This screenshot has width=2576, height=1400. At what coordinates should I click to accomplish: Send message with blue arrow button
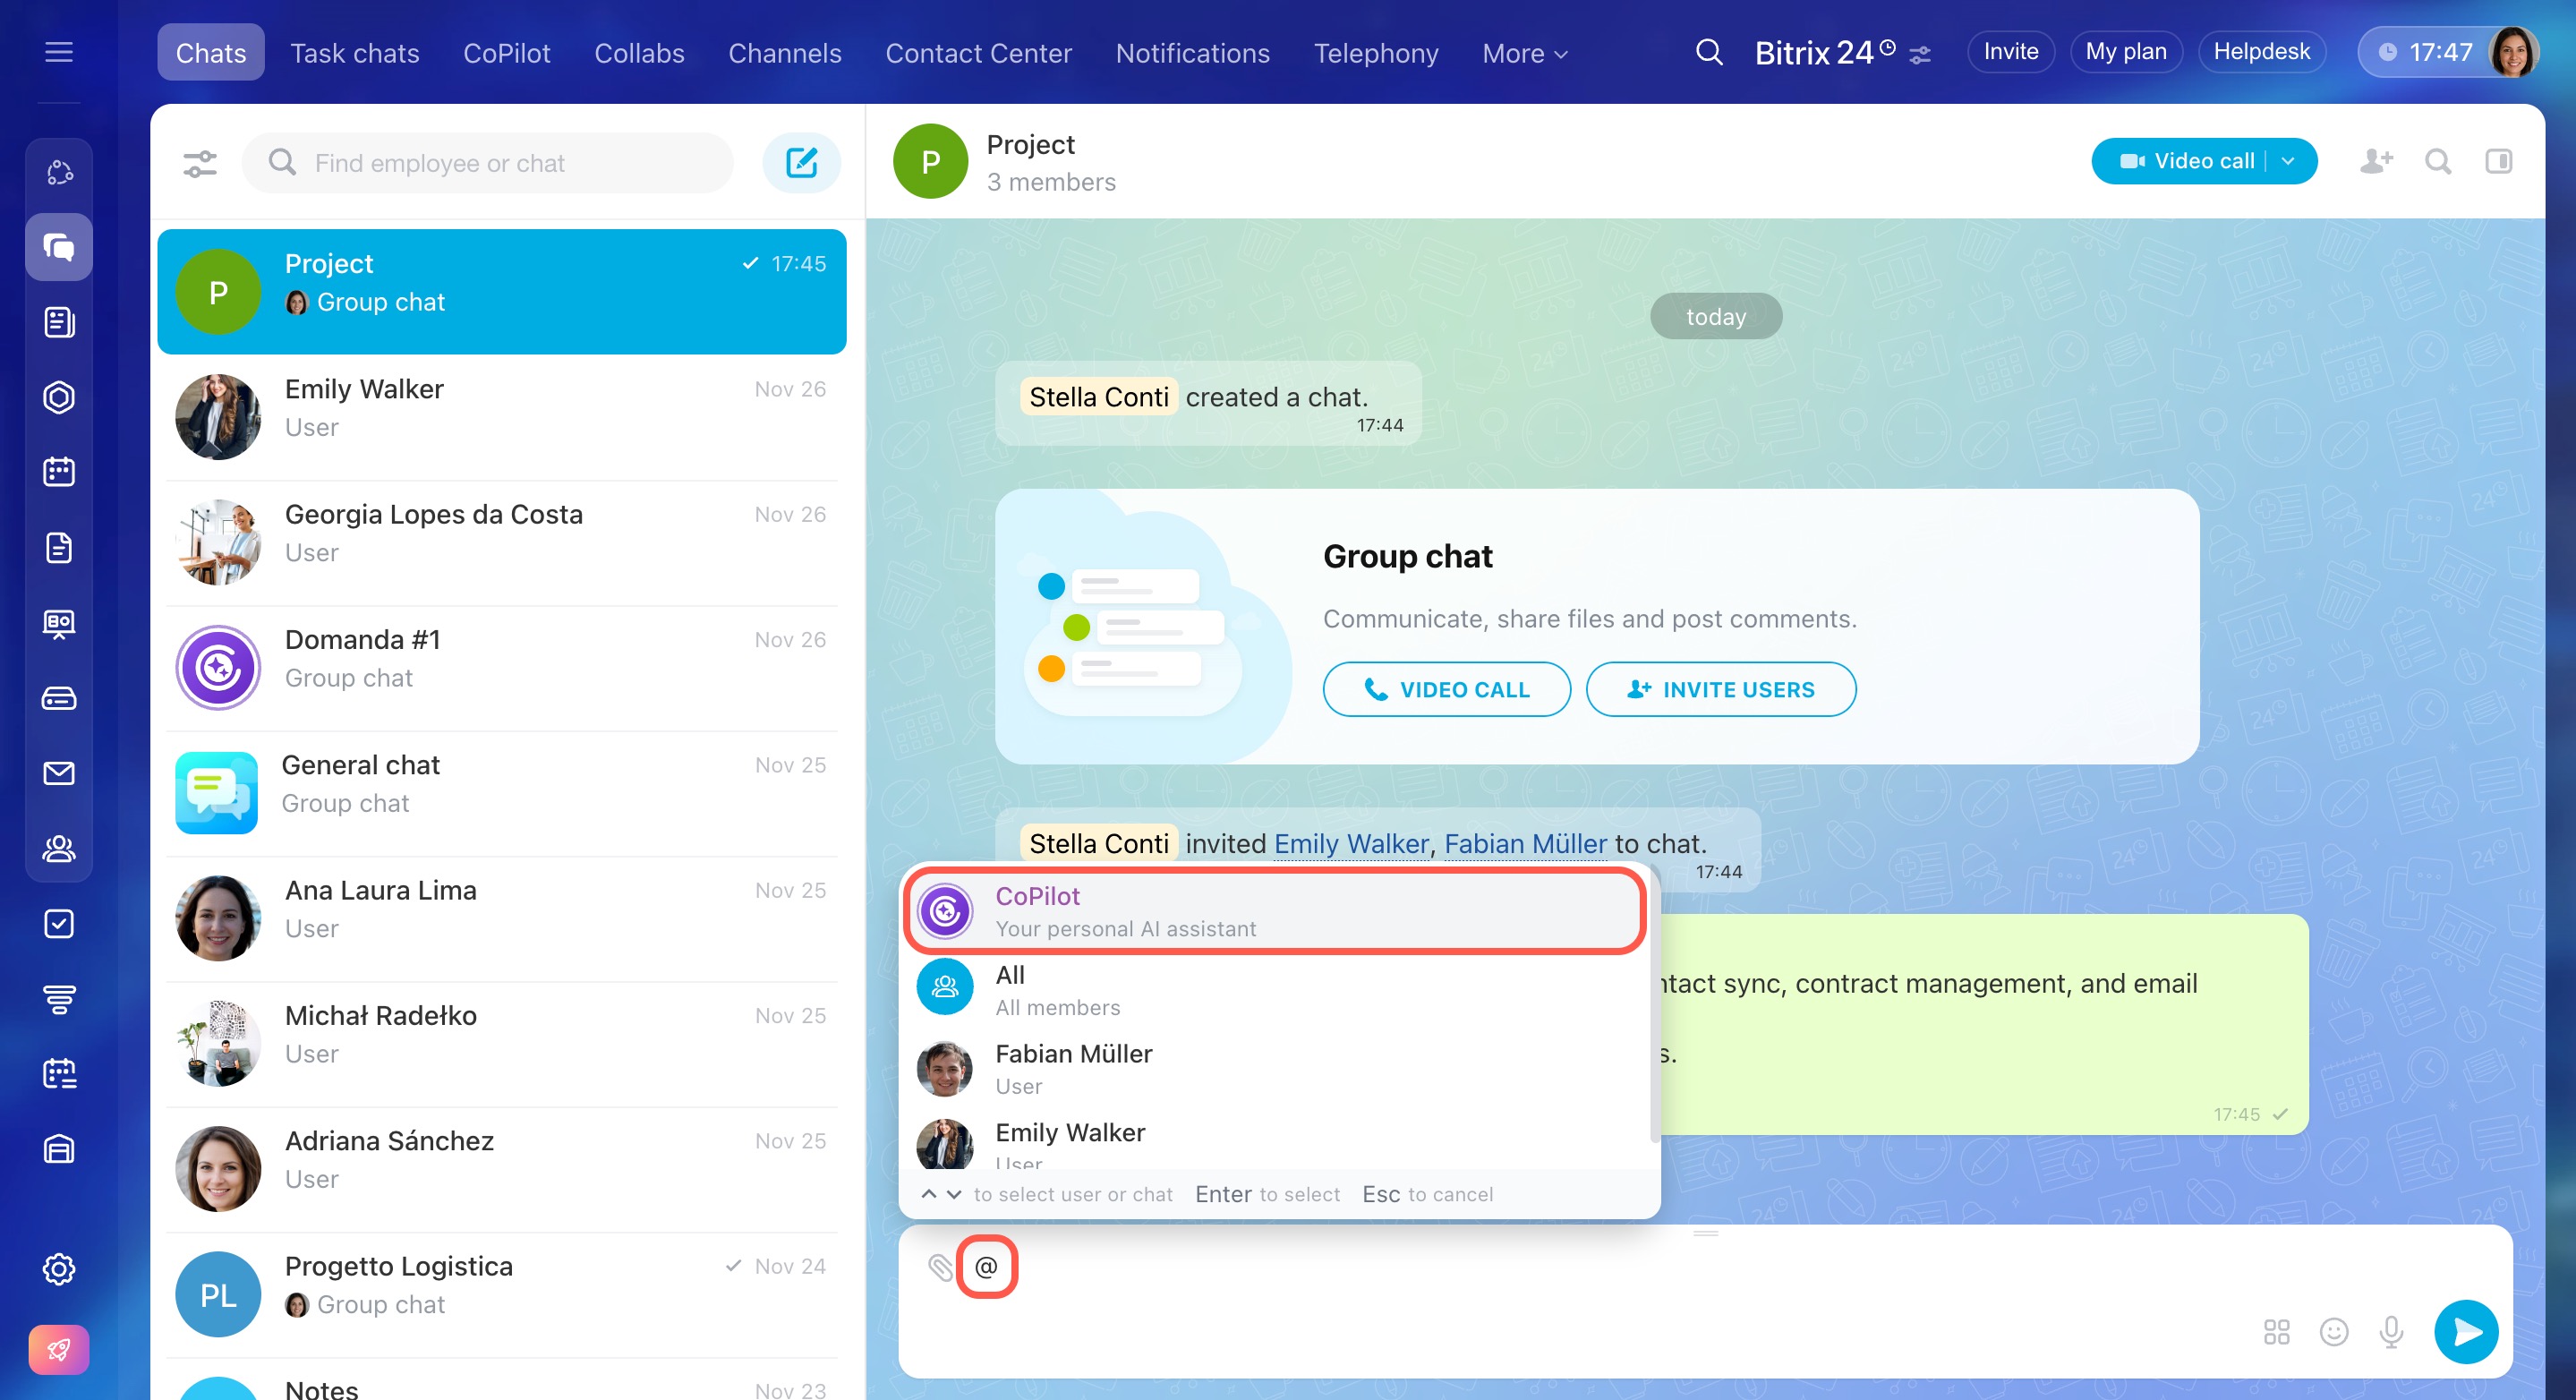2465,1331
